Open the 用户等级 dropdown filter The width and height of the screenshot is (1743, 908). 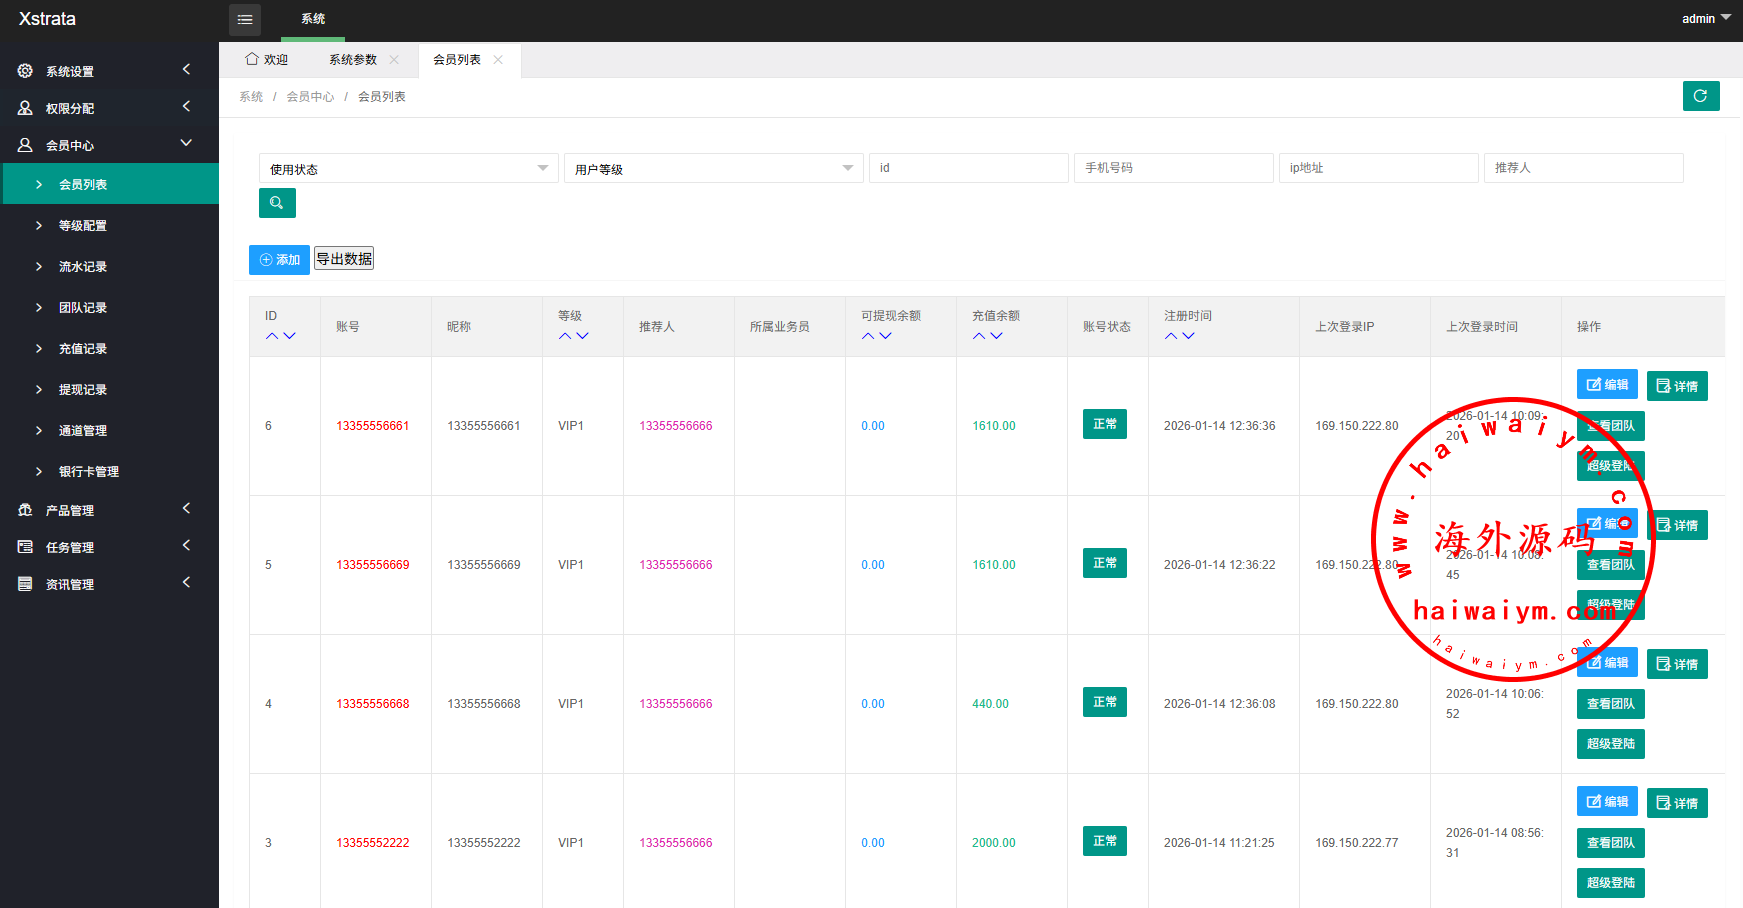click(x=713, y=168)
